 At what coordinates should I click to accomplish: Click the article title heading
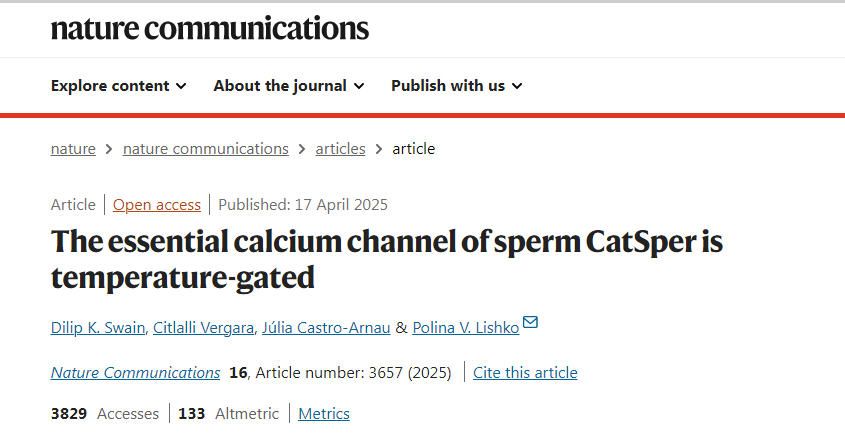pyautogui.click(x=386, y=258)
